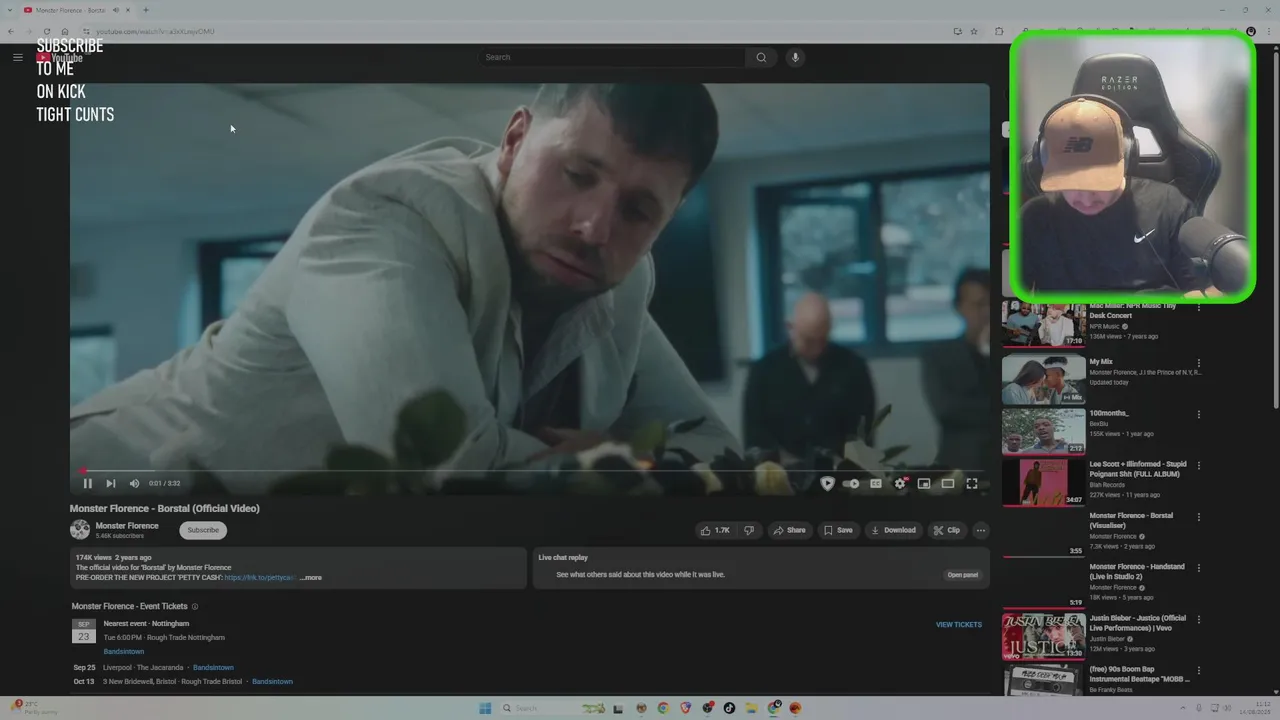Bookmark this page star icon

pos(974,31)
